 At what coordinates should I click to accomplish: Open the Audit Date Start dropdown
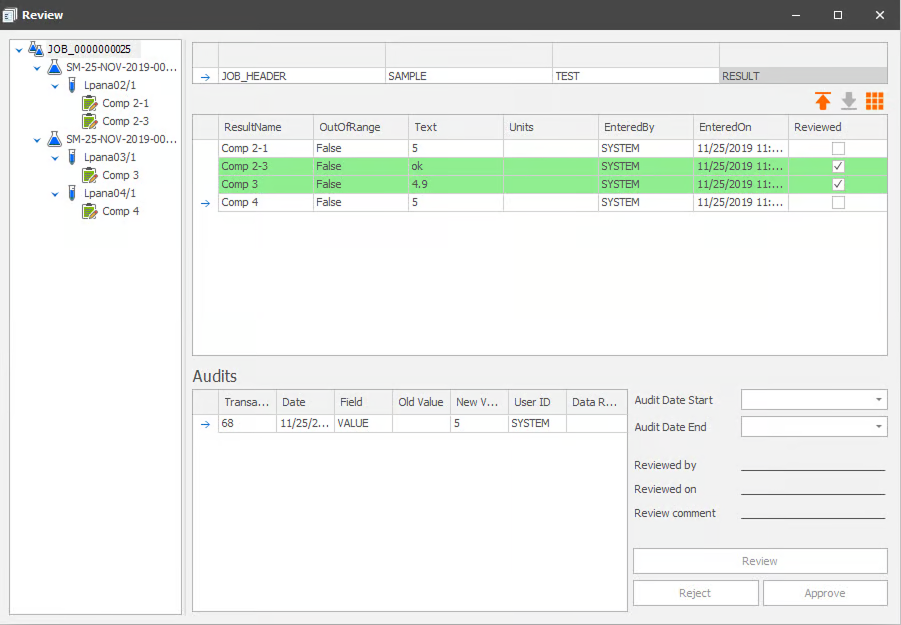pyautogui.click(x=880, y=399)
